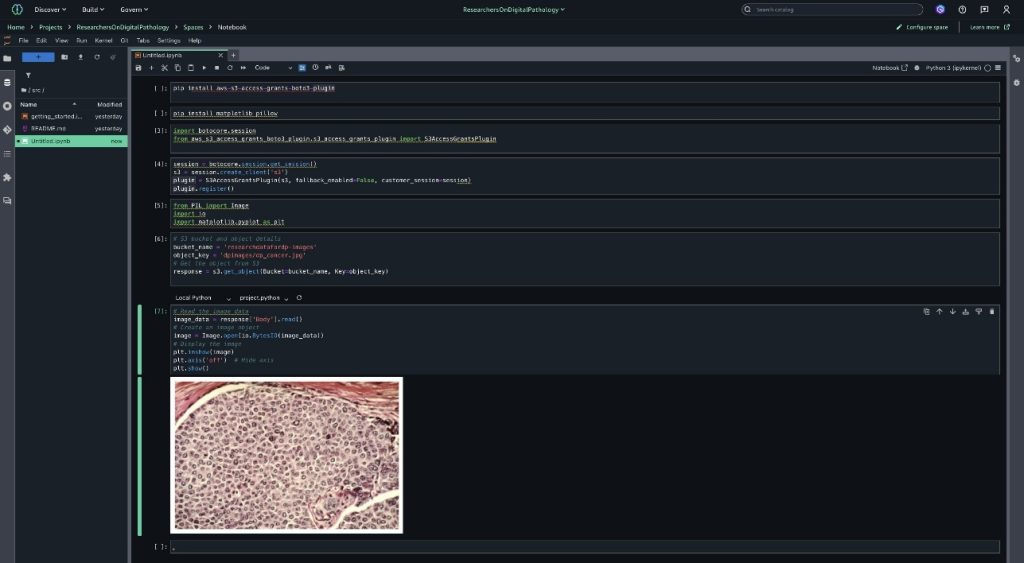
Task: Open the help question-mark icon
Action: [962, 10]
